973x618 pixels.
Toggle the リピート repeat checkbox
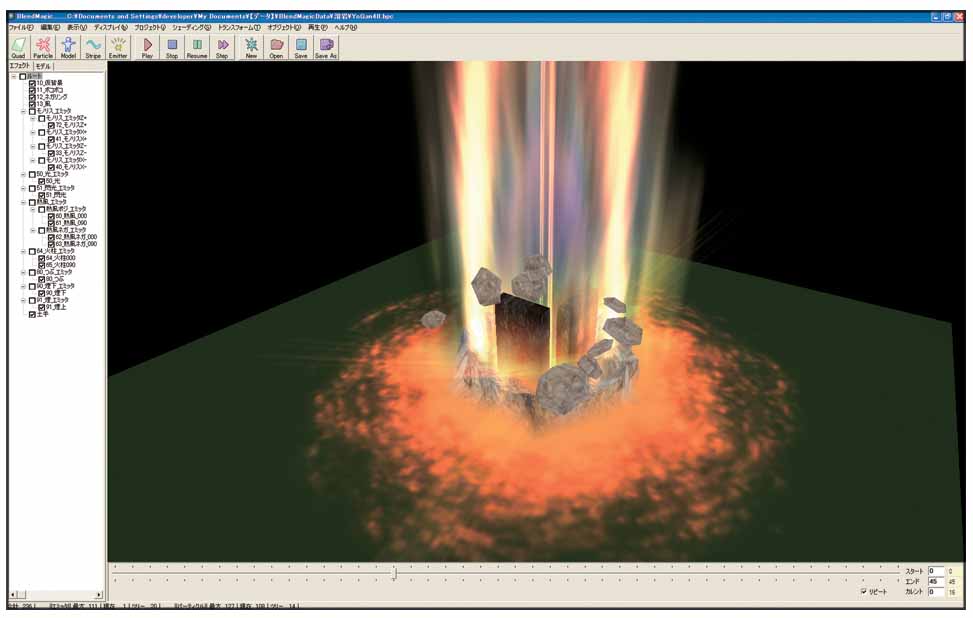[864, 592]
